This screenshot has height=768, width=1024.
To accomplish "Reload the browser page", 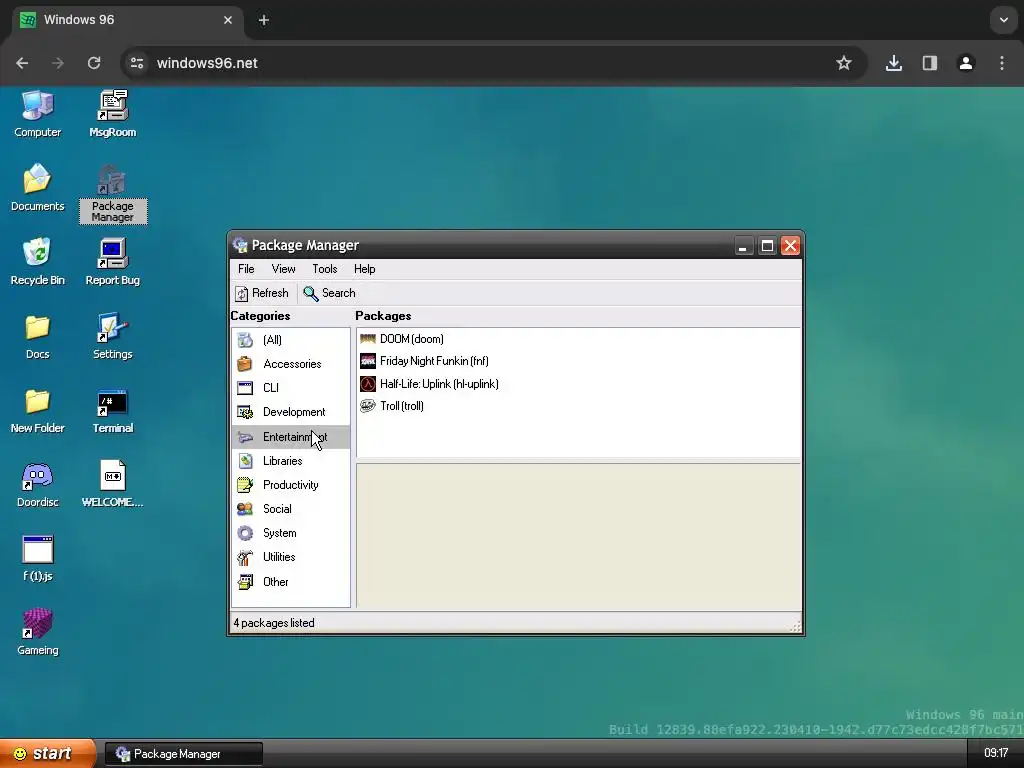I will click(x=94, y=63).
